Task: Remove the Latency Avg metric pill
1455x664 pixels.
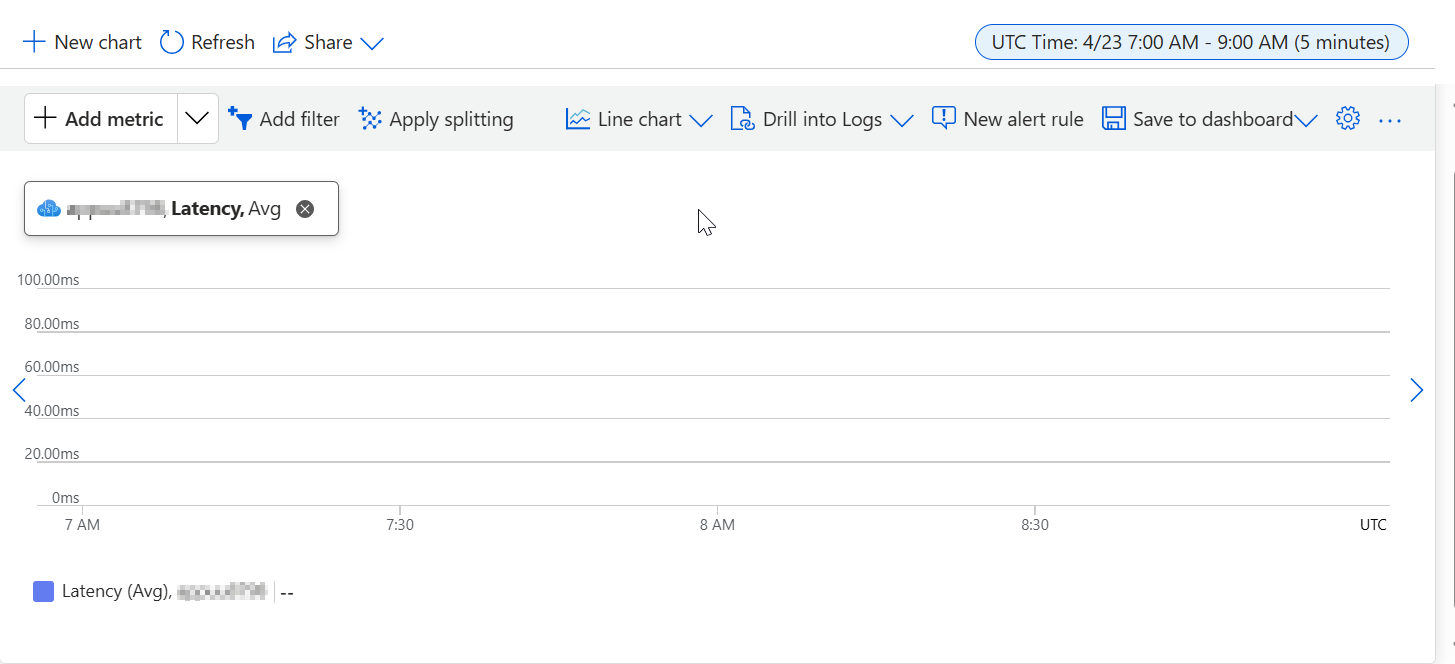Action: tap(306, 209)
